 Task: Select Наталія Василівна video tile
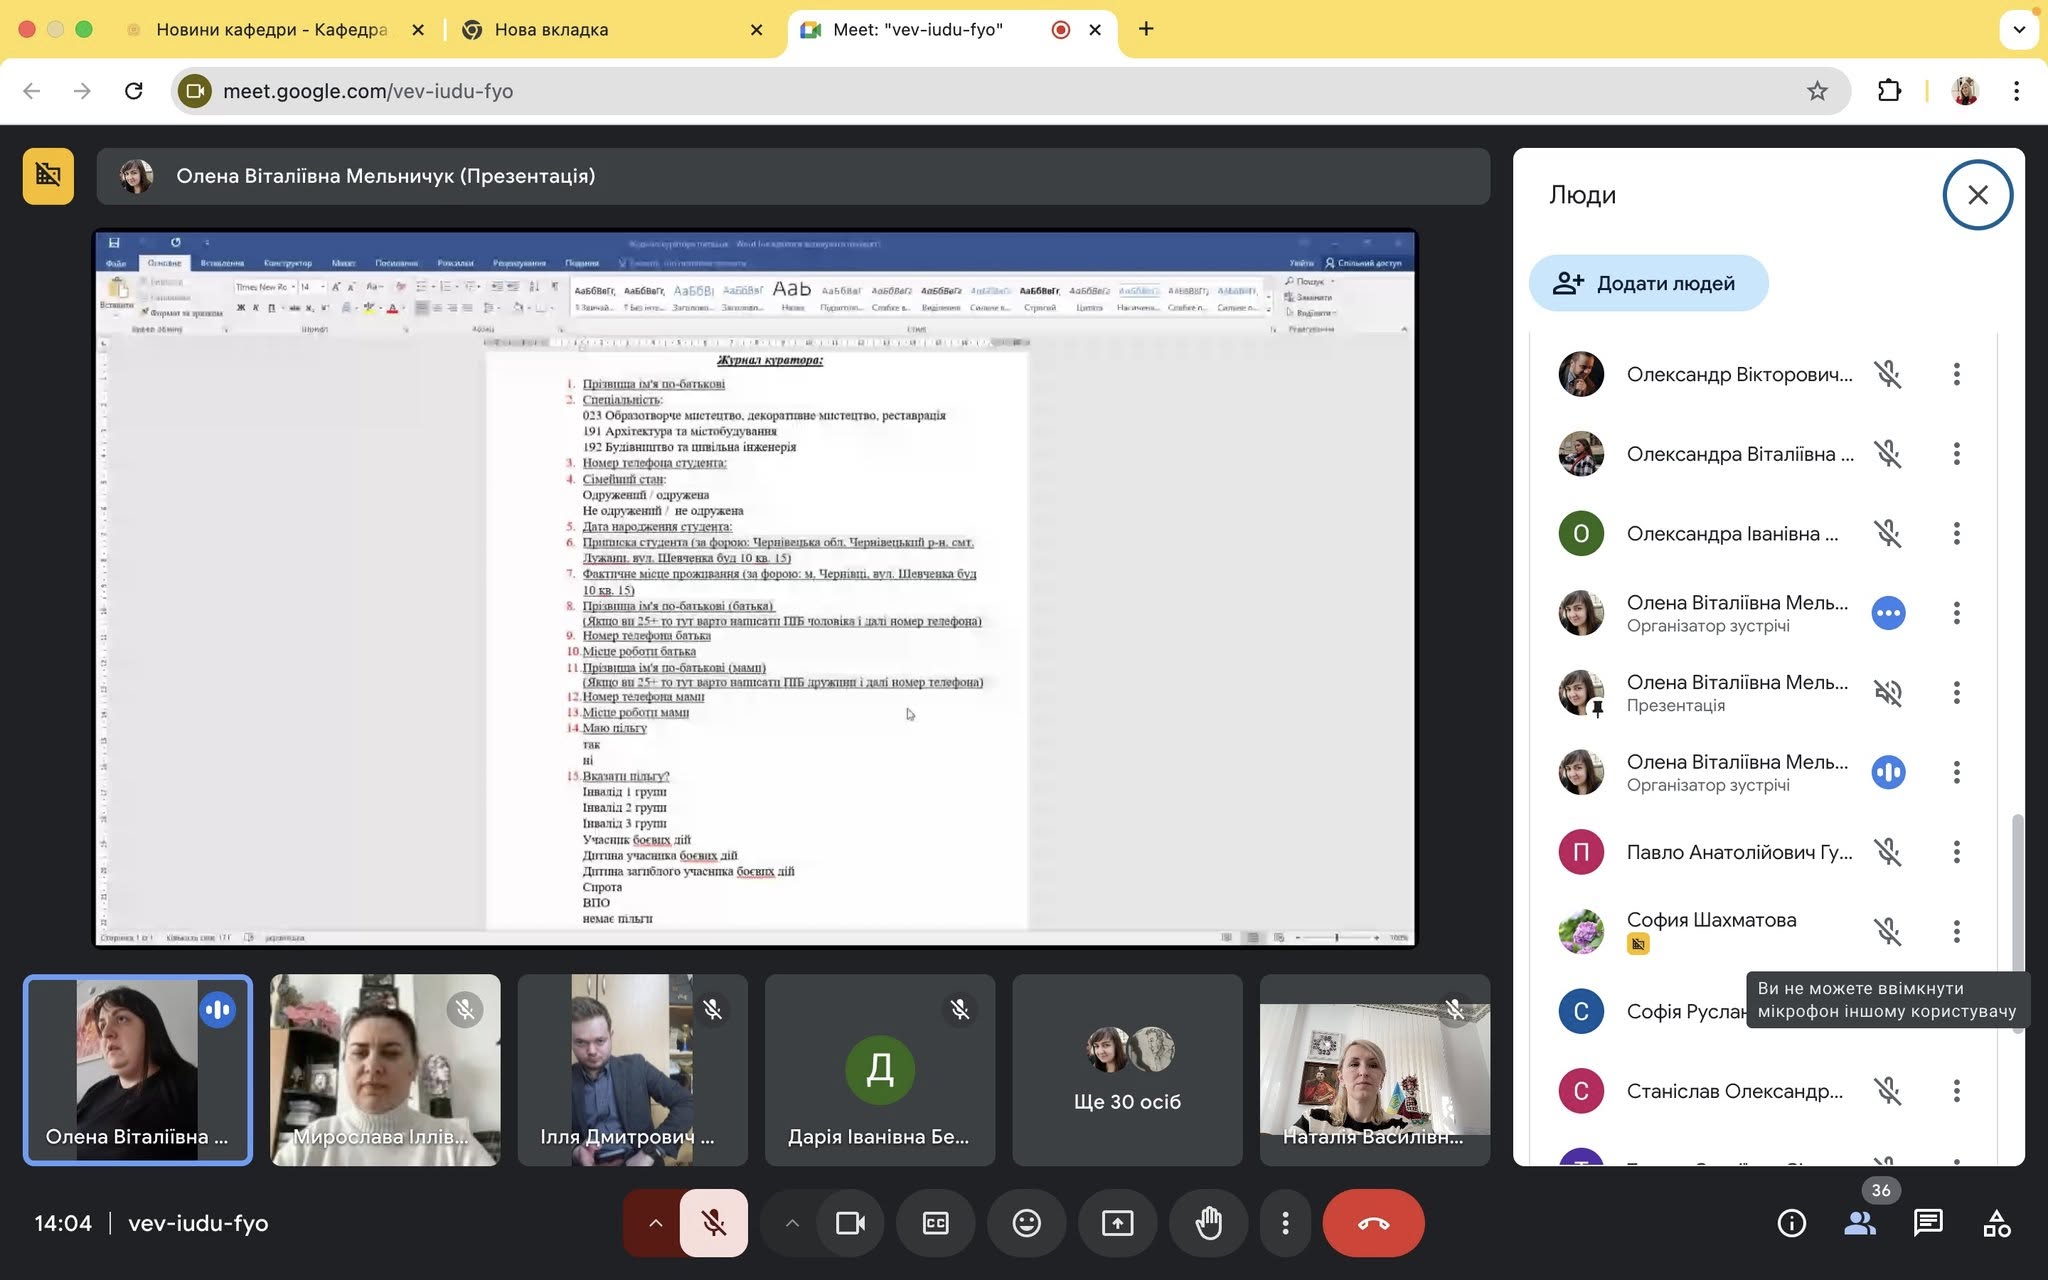1374,1070
